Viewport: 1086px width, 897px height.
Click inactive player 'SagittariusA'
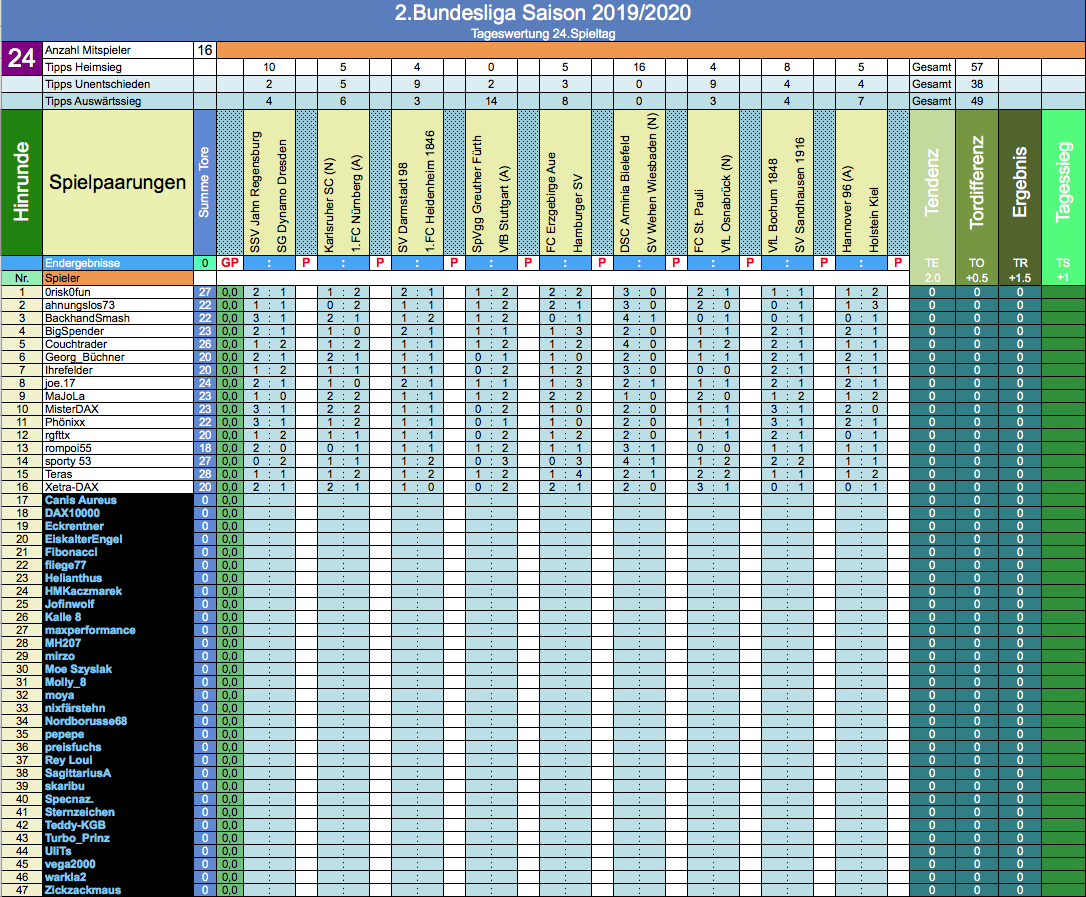(x=78, y=773)
